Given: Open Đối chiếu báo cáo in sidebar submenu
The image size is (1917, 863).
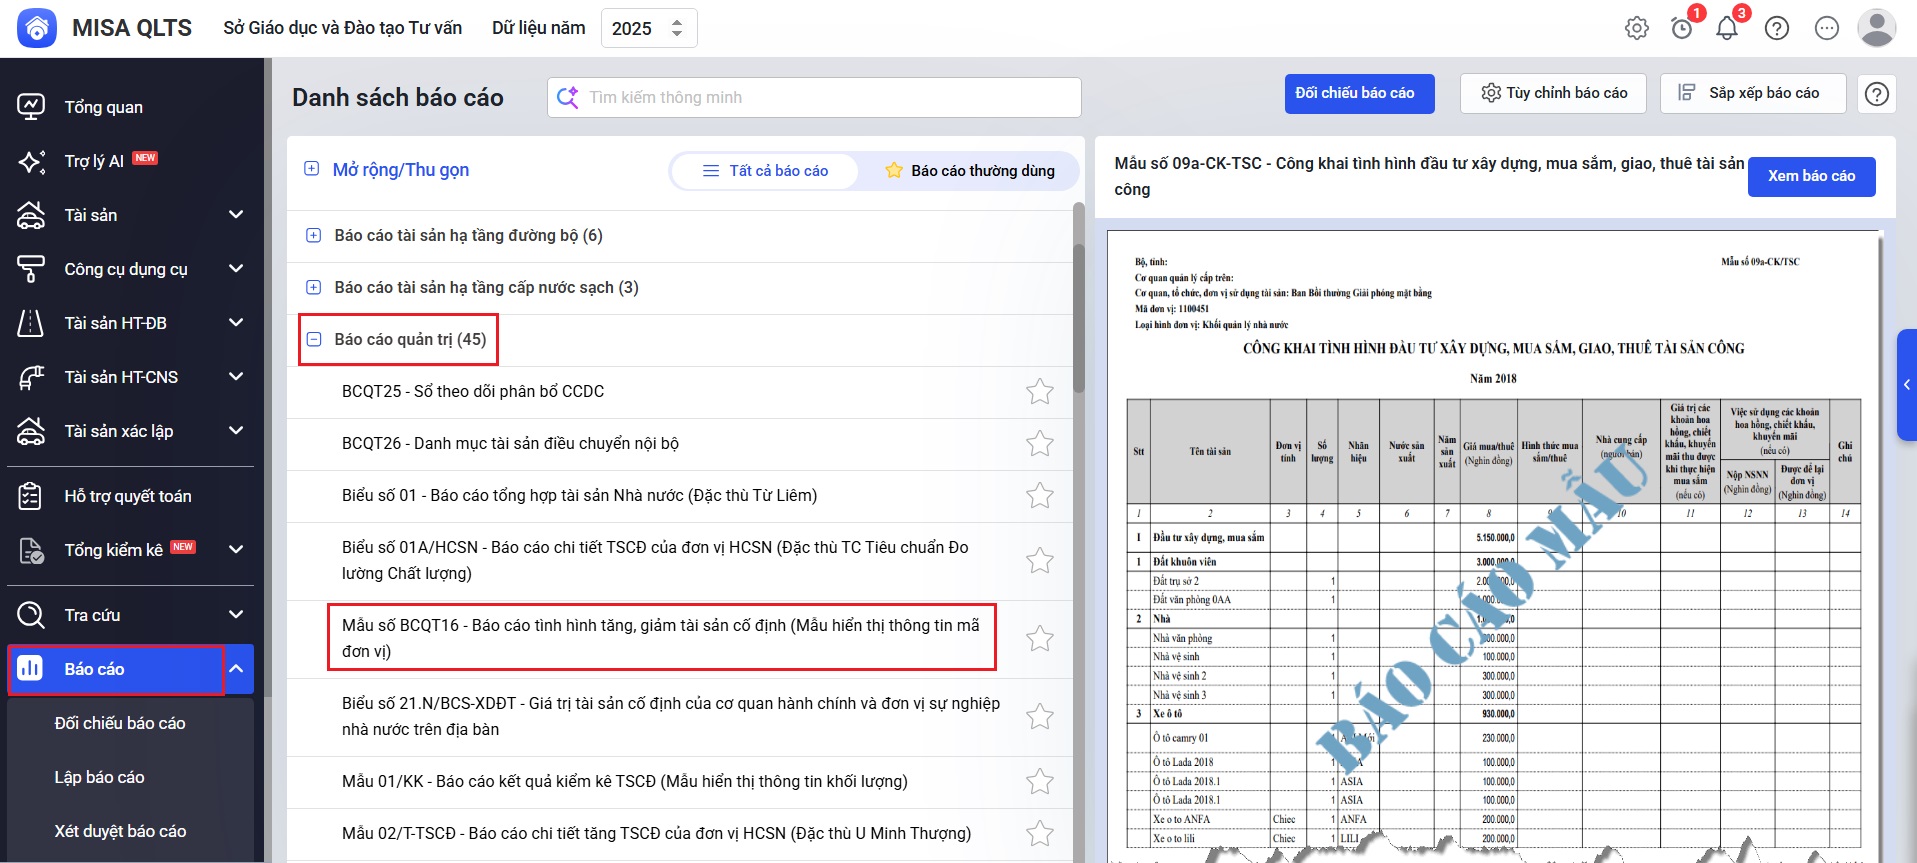Looking at the screenshot, I should click(120, 723).
